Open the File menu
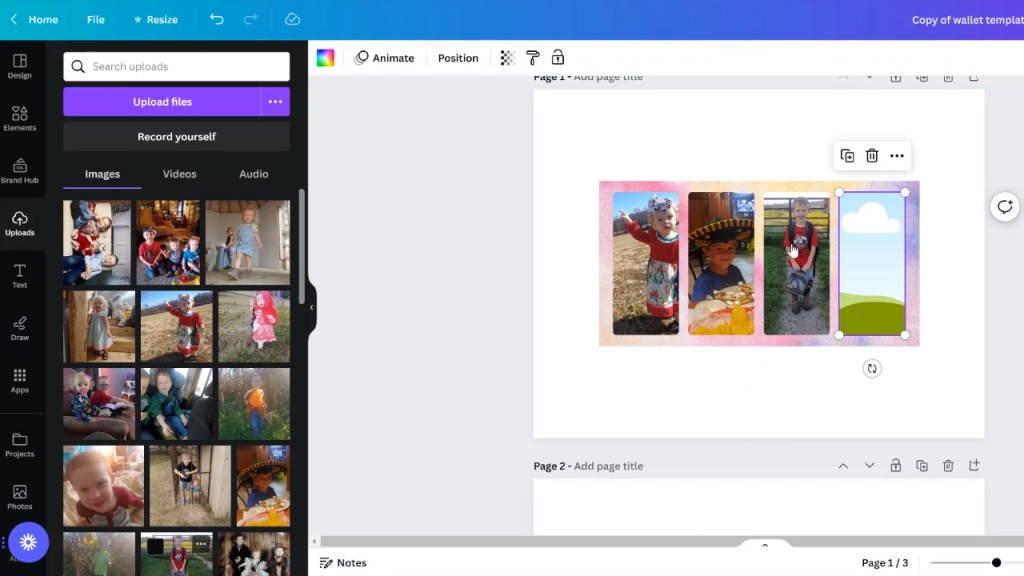Viewport: 1024px width, 576px height. click(95, 19)
